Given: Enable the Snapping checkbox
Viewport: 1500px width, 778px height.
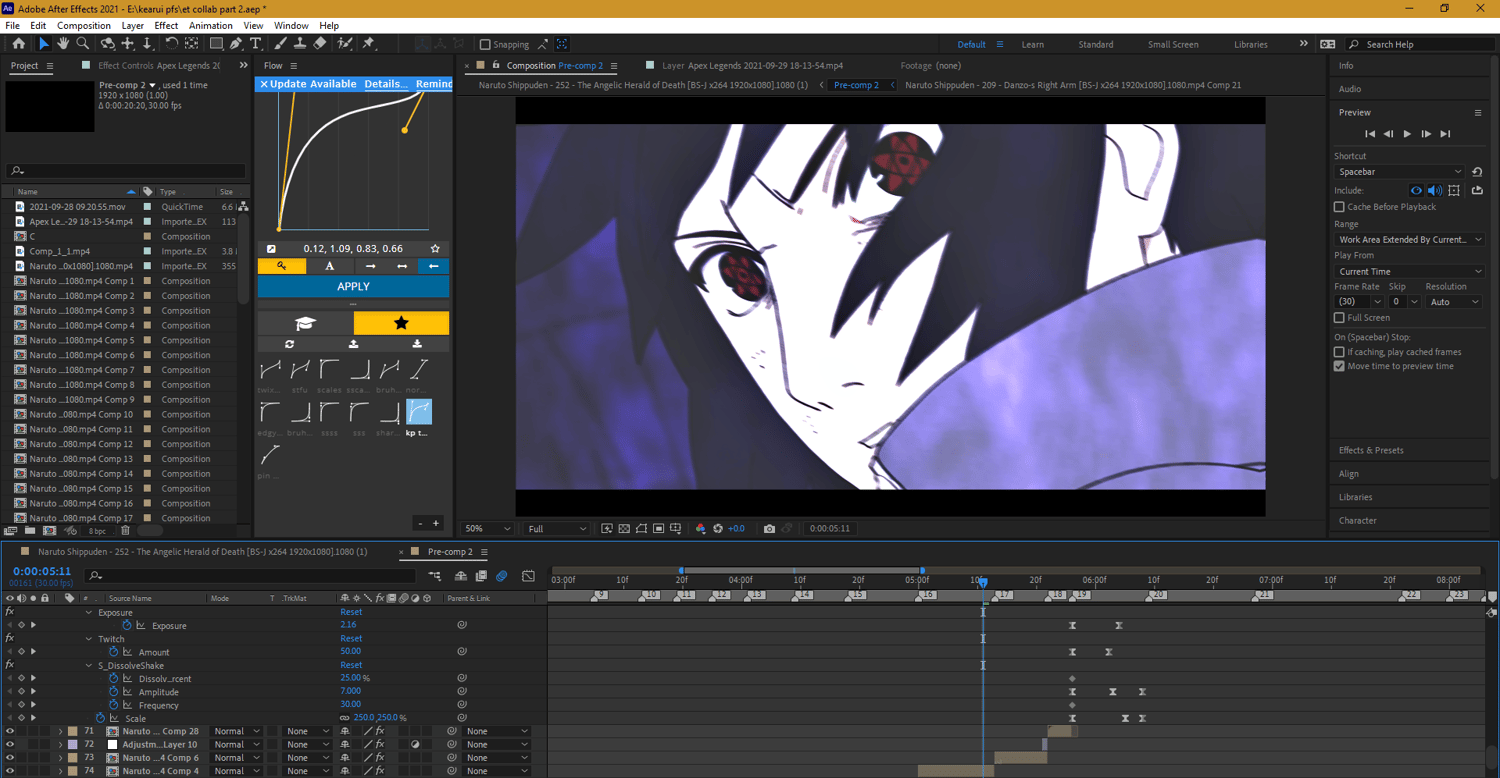Looking at the screenshot, I should click(x=485, y=45).
